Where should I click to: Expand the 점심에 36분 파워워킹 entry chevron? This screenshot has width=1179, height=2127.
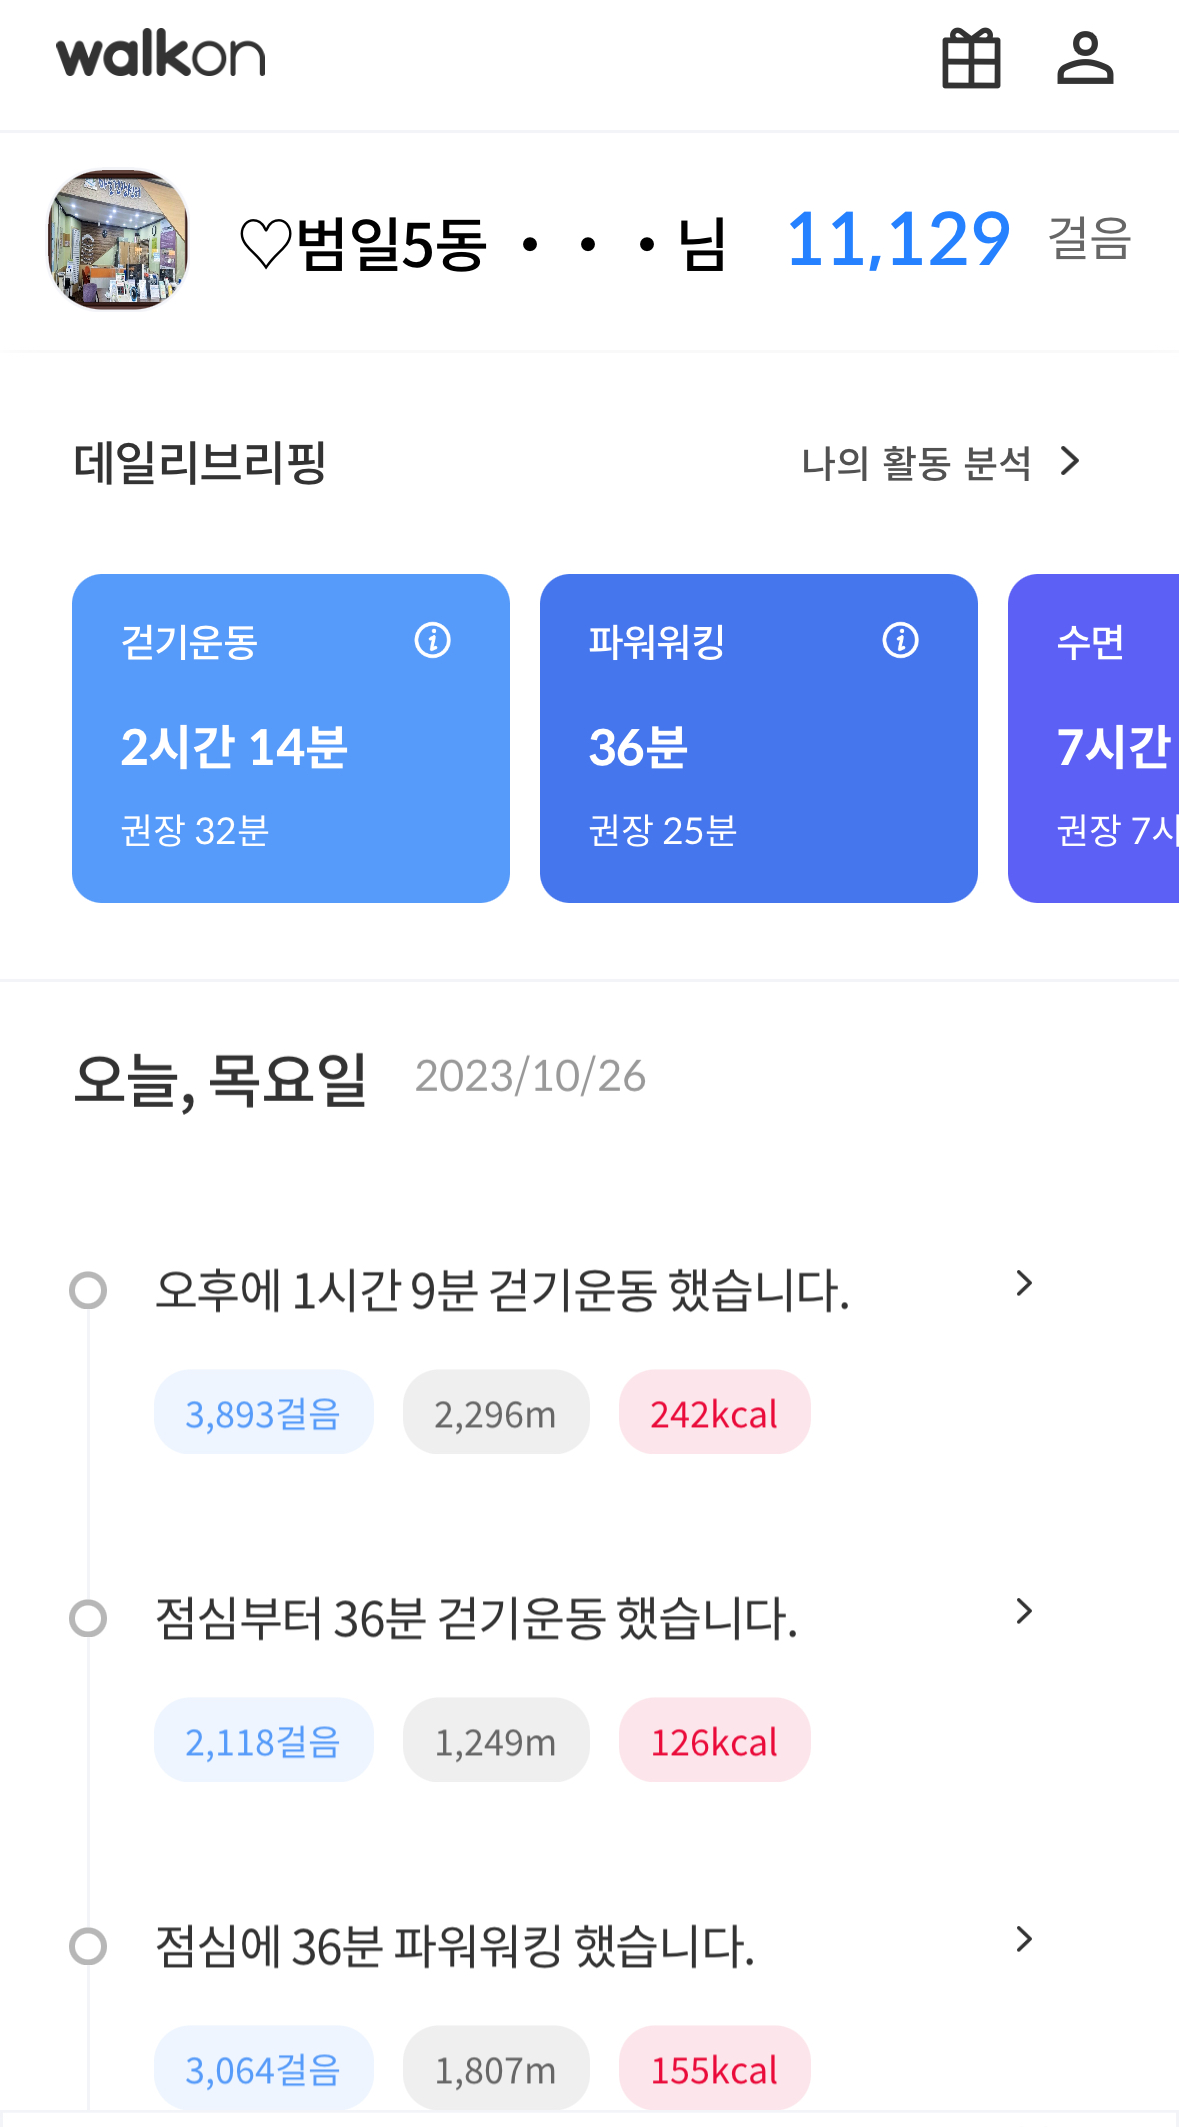[1023, 1940]
